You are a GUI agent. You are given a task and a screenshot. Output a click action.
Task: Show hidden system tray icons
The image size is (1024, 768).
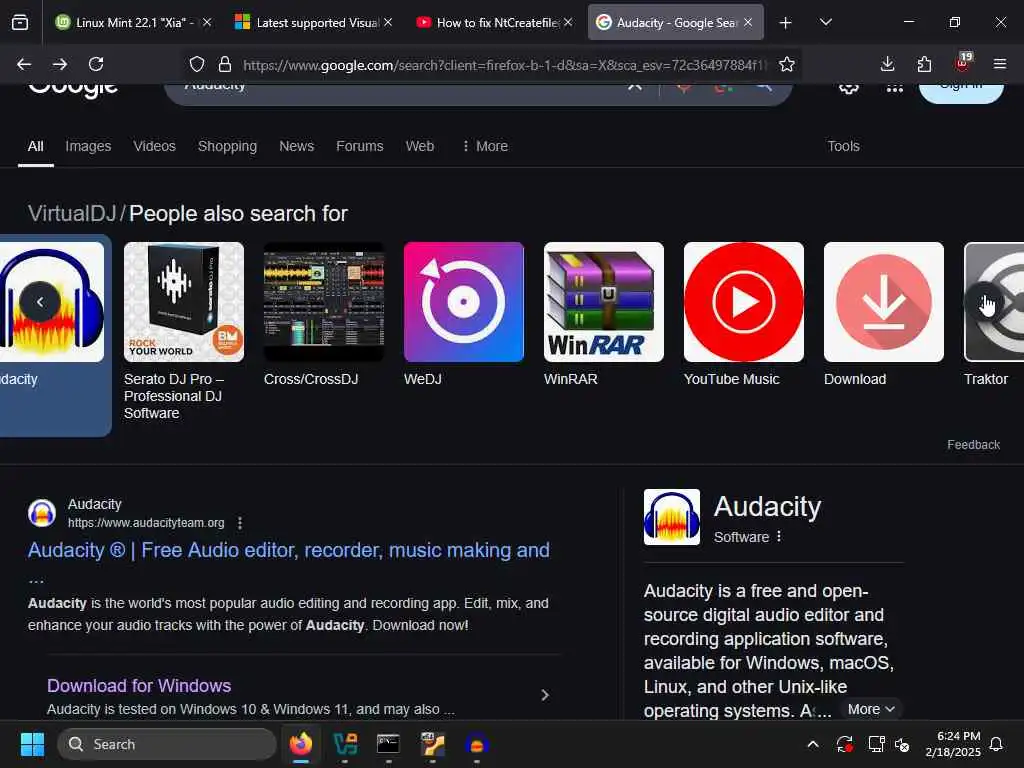pyautogui.click(x=813, y=744)
